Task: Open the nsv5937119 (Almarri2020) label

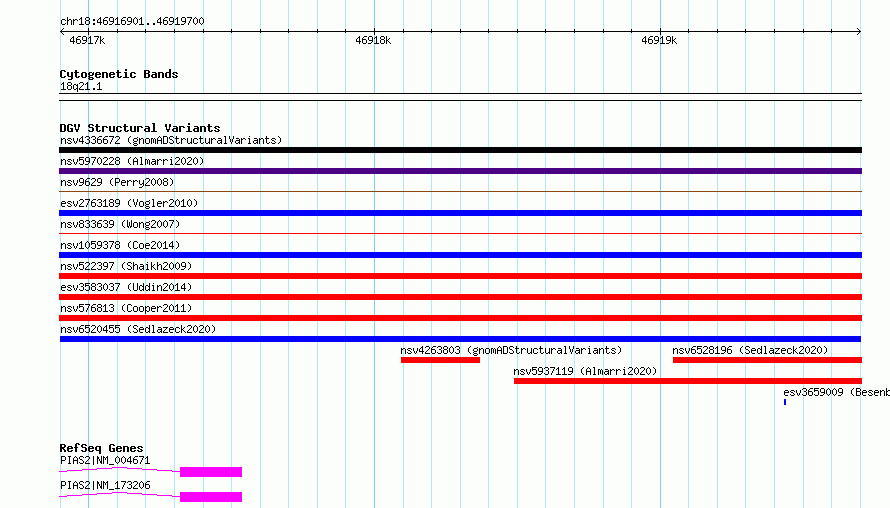Action: (x=585, y=371)
